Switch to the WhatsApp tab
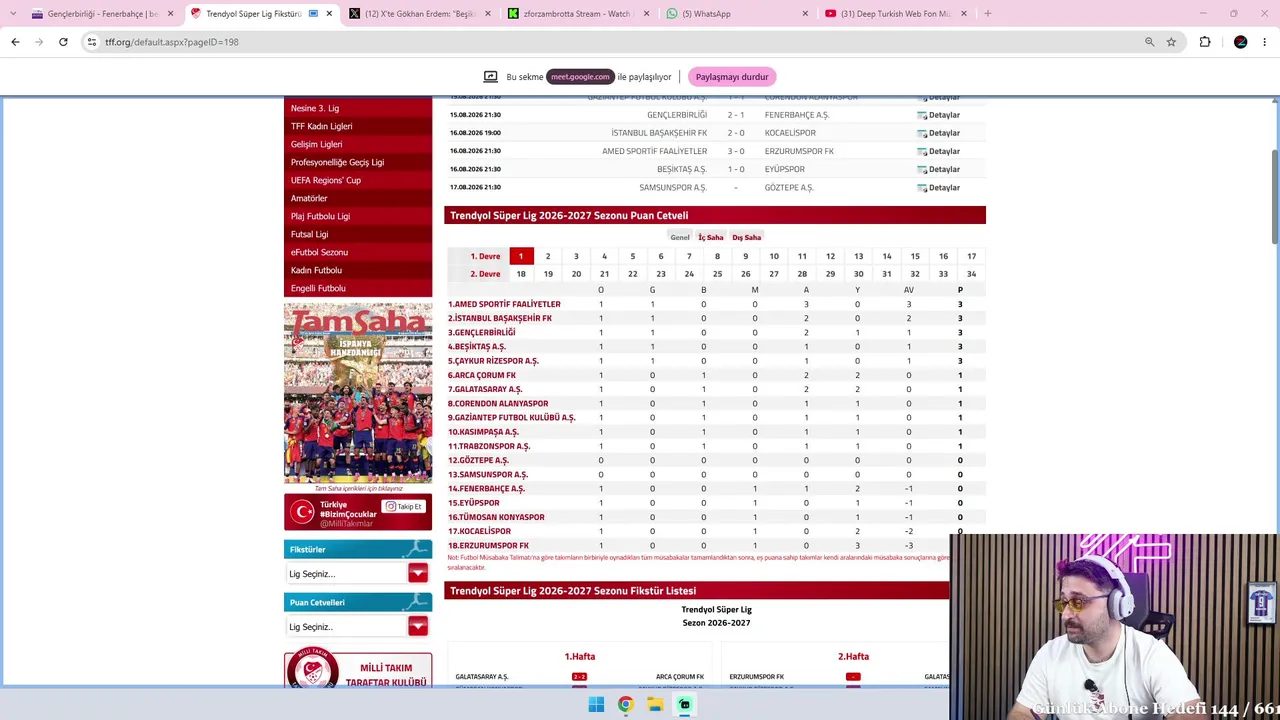The width and height of the screenshot is (1280, 720). coord(737,13)
